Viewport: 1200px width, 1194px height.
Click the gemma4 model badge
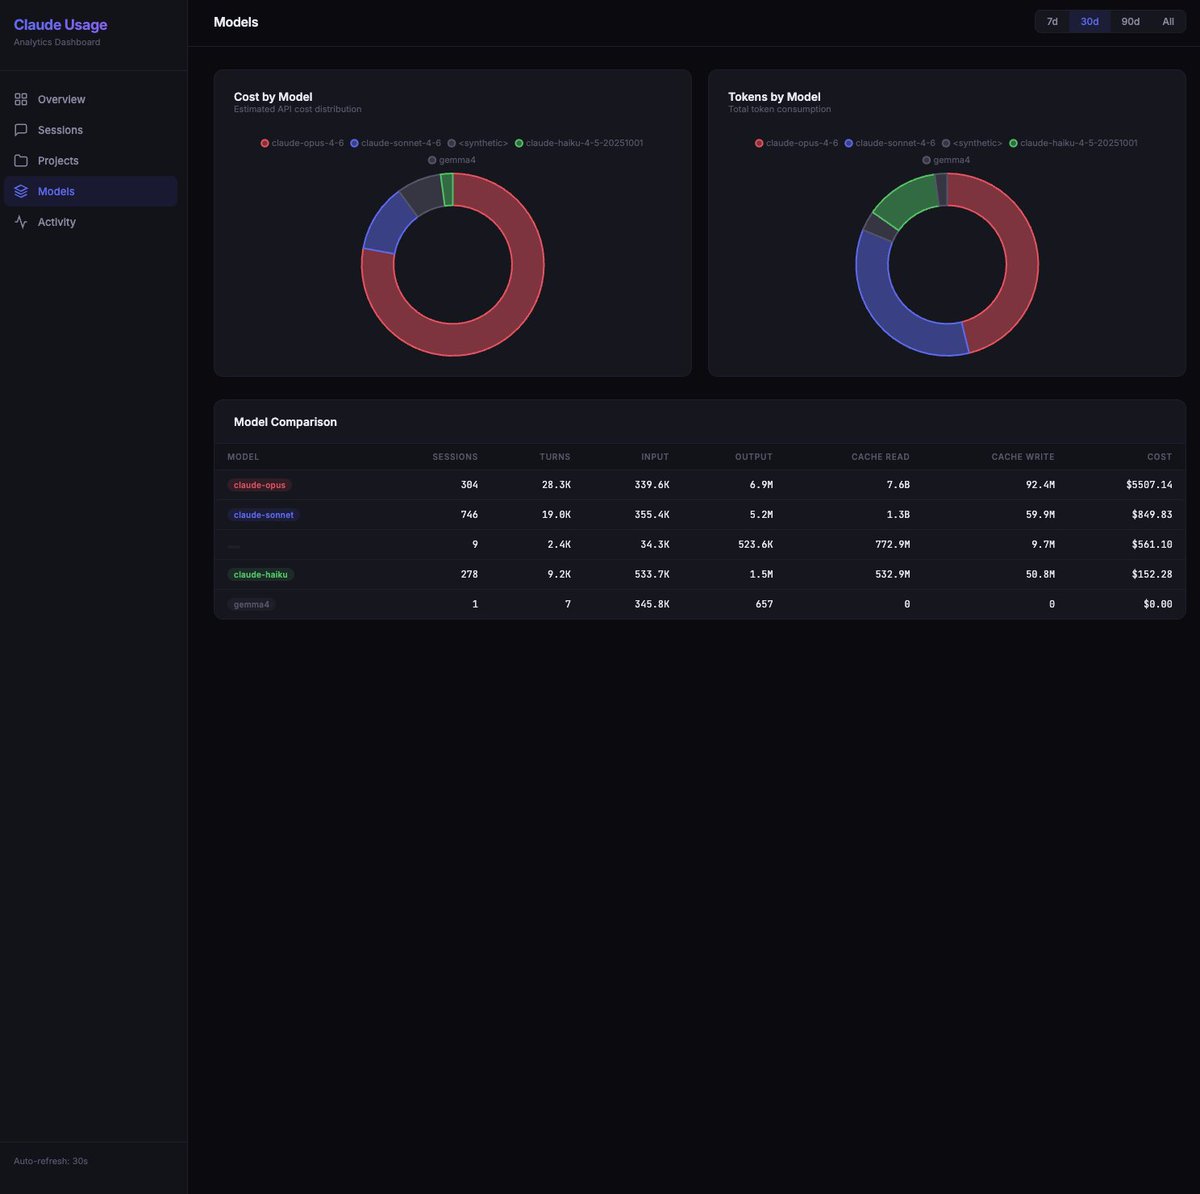coord(252,605)
